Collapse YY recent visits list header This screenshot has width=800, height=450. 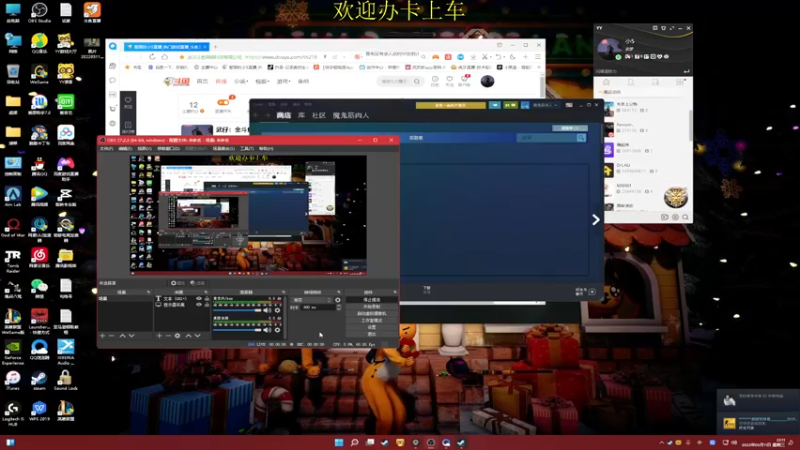611,92
